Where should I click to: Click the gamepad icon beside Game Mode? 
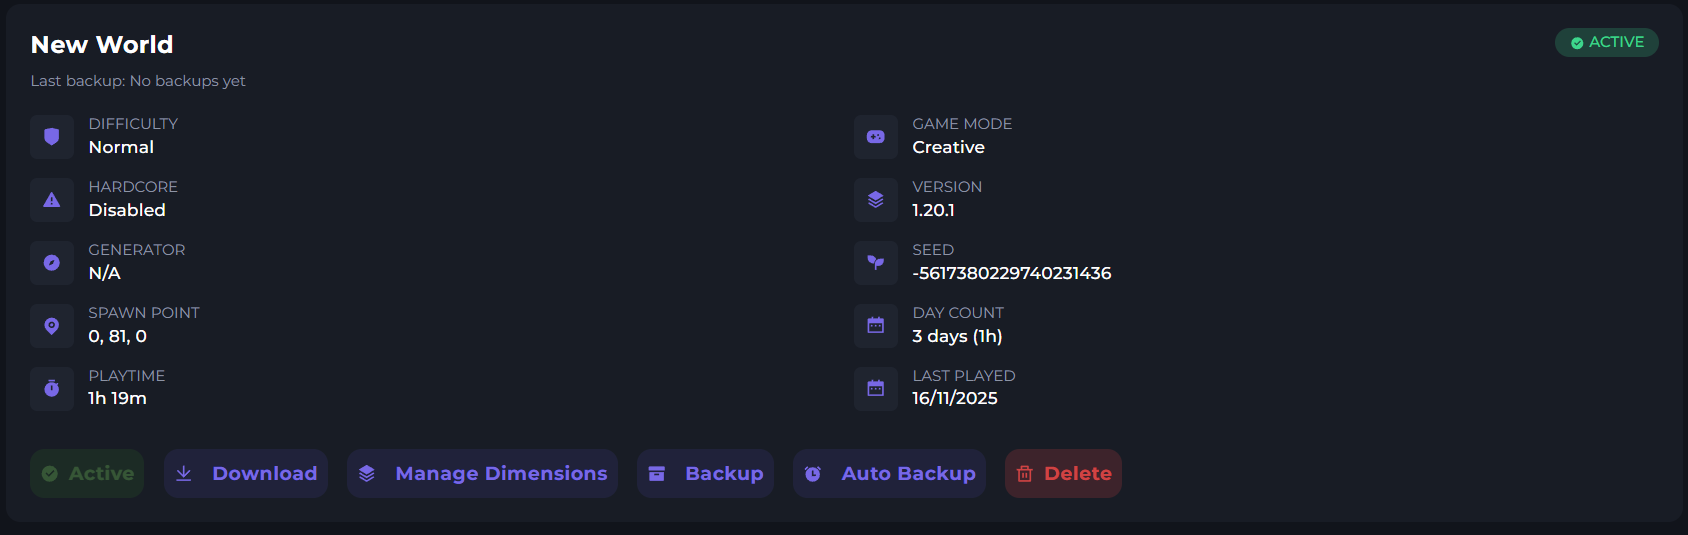click(876, 137)
